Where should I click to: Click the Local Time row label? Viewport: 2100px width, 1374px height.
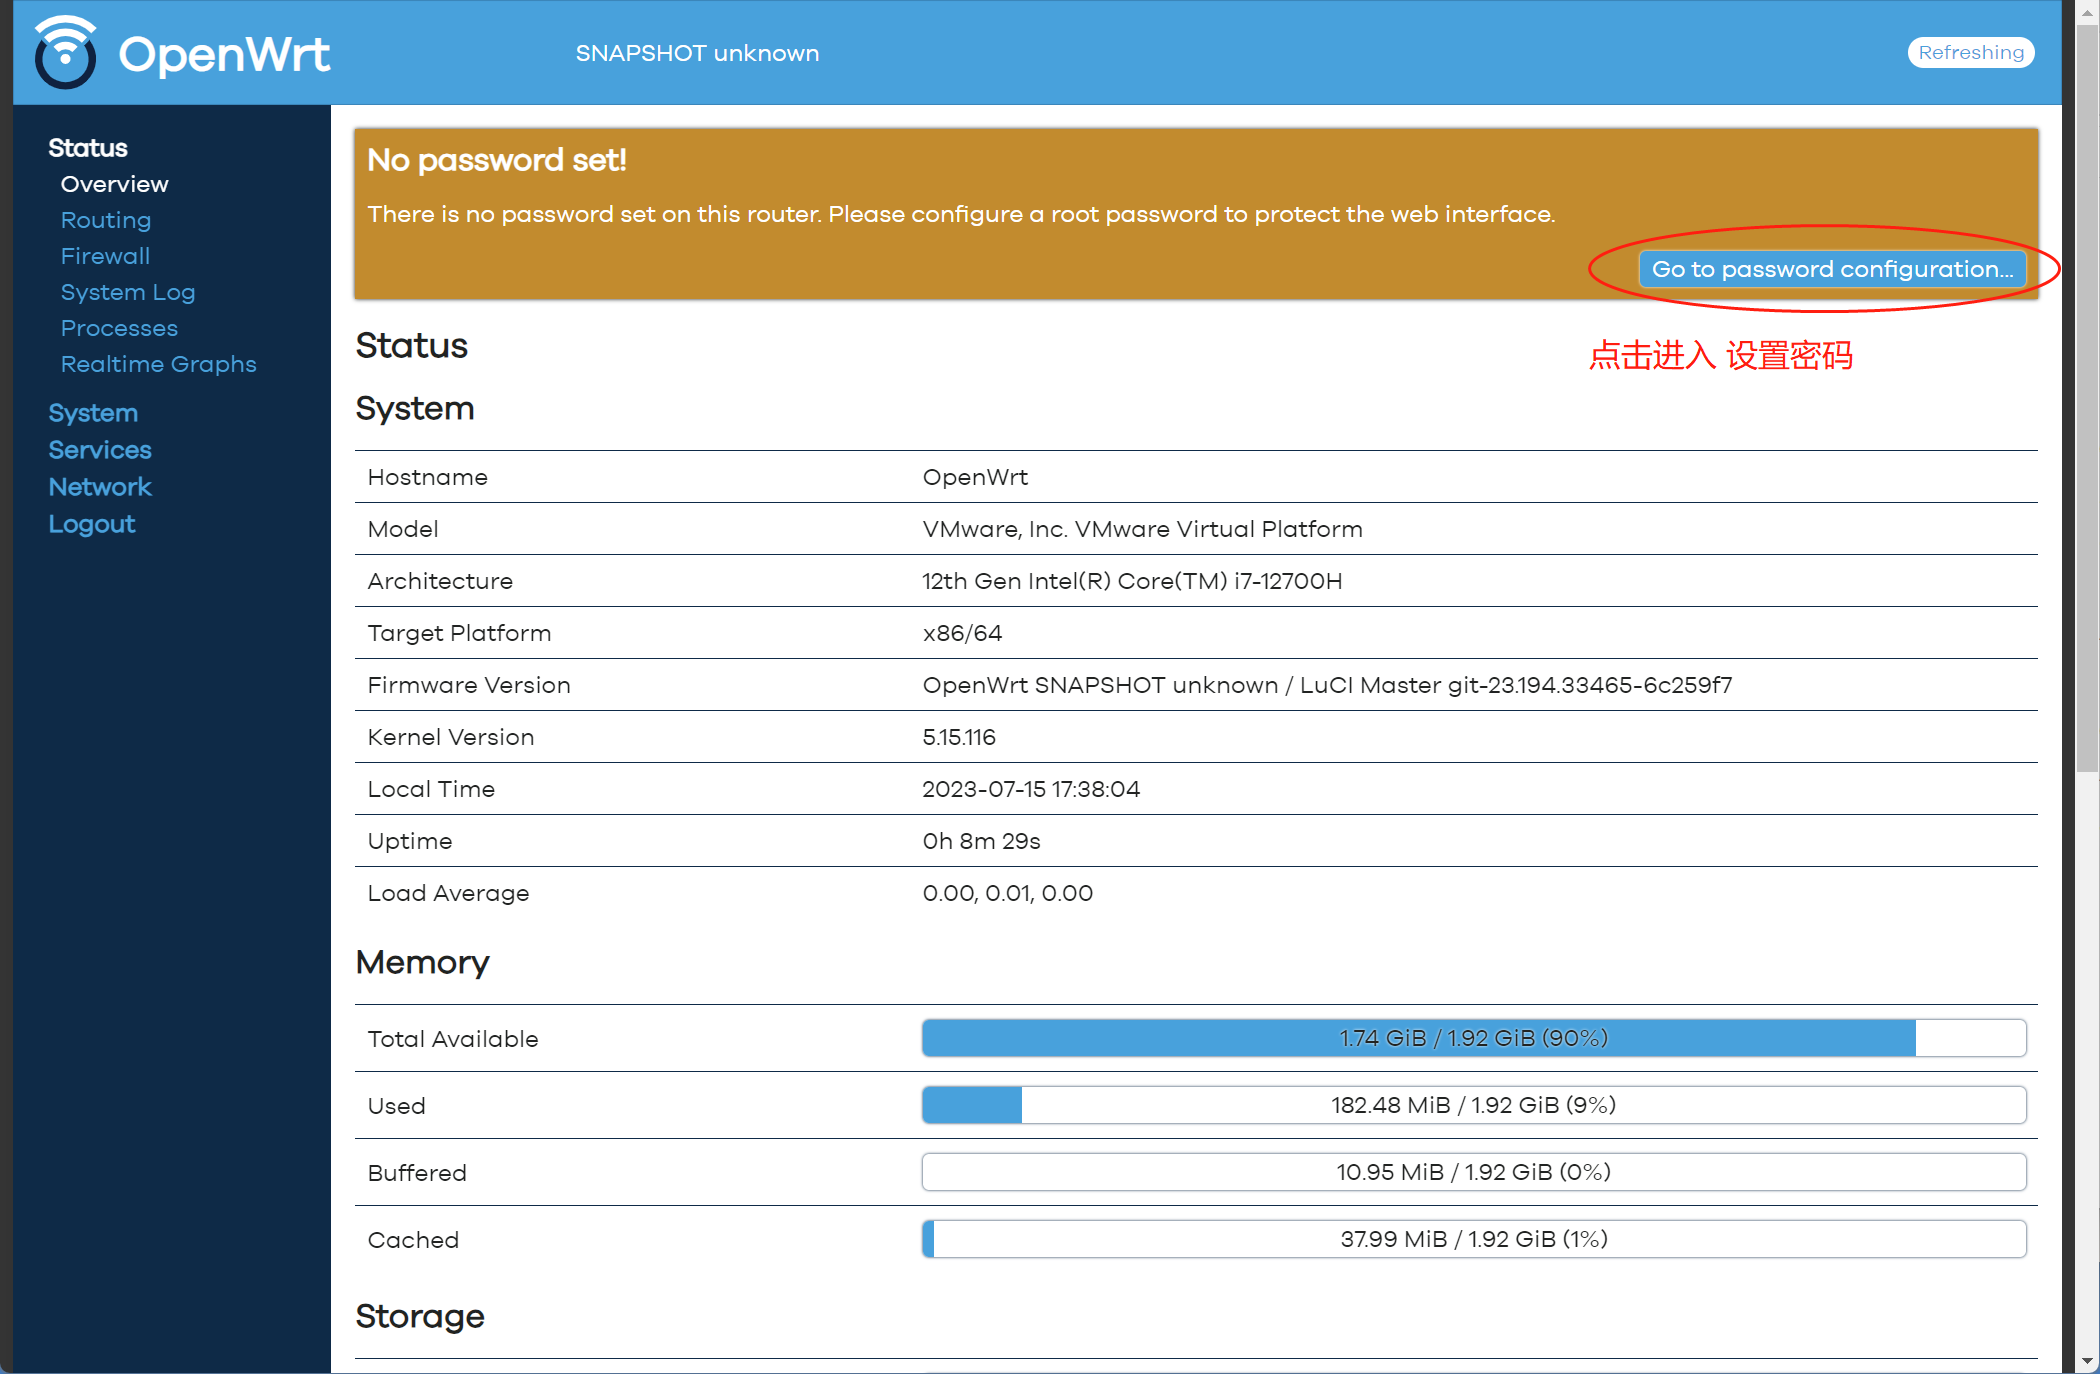(x=431, y=789)
